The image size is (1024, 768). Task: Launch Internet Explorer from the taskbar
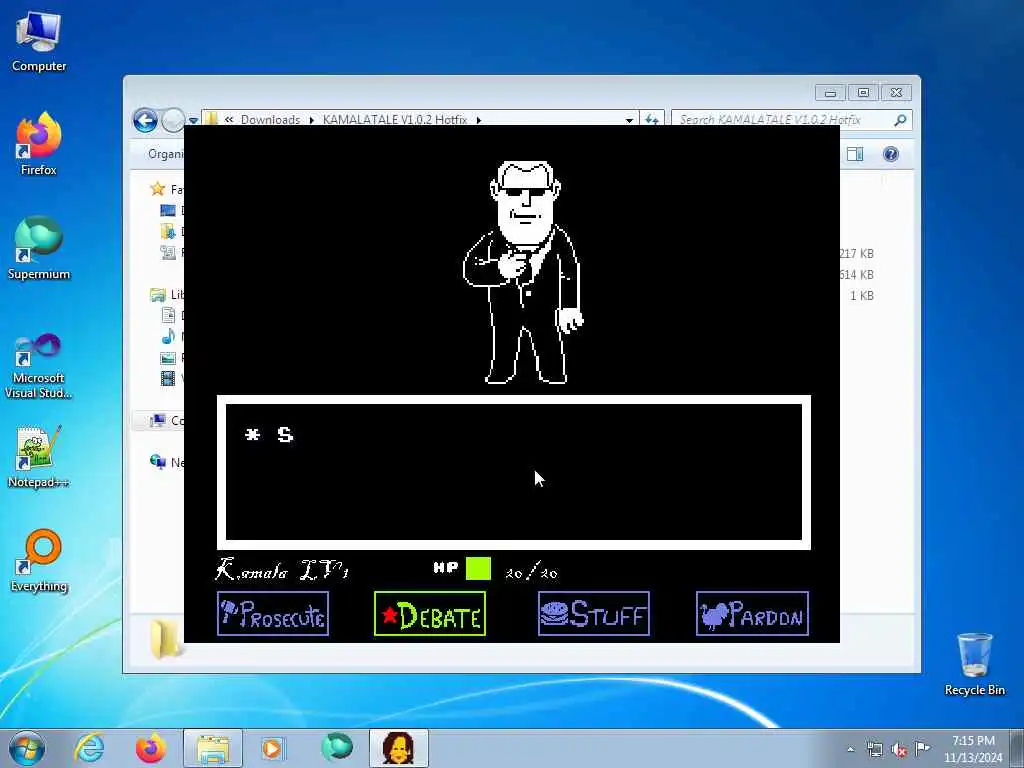(89, 748)
